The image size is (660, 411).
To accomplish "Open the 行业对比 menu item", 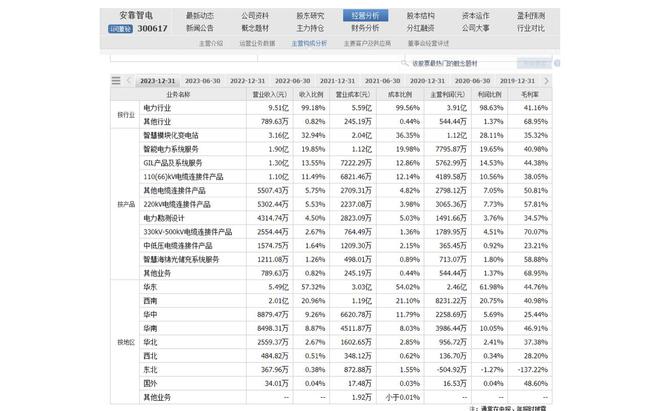I will [x=531, y=28].
